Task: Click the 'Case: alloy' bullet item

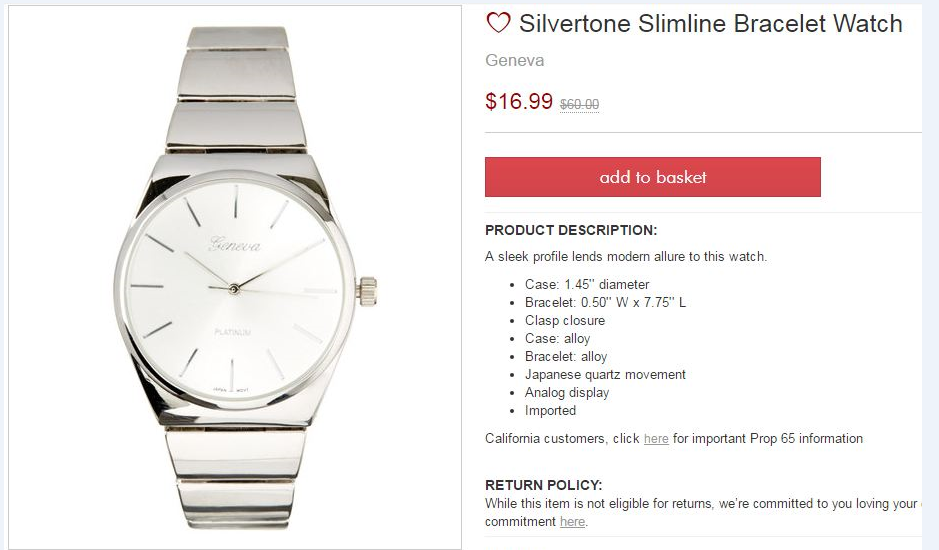Action: point(557,339)
